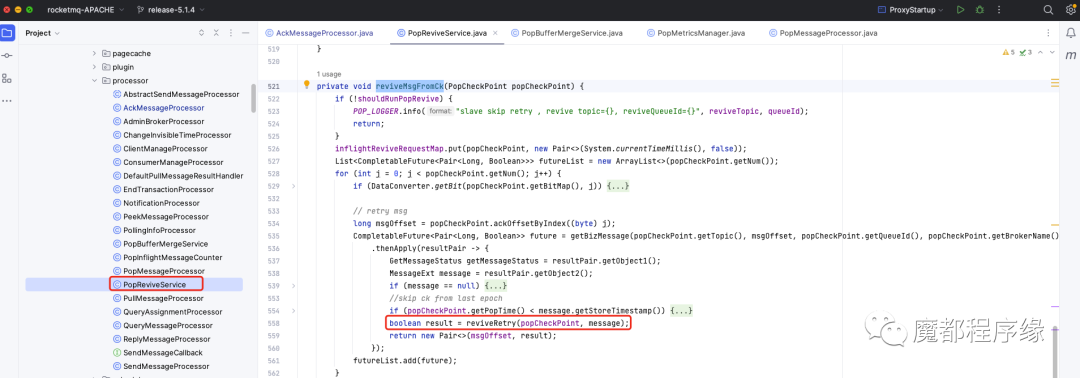Open IDE settings gear icon
Viewport: 1080px width, 378px height.
(1070, 10)
